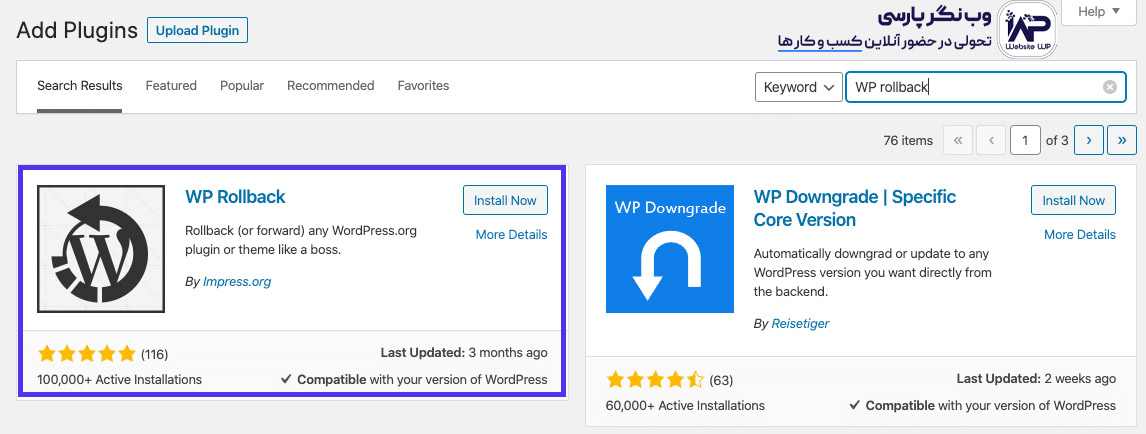Click the WP Rollback plugin icon
This screenshot has width=1146, height=434.
pos(101,249)
